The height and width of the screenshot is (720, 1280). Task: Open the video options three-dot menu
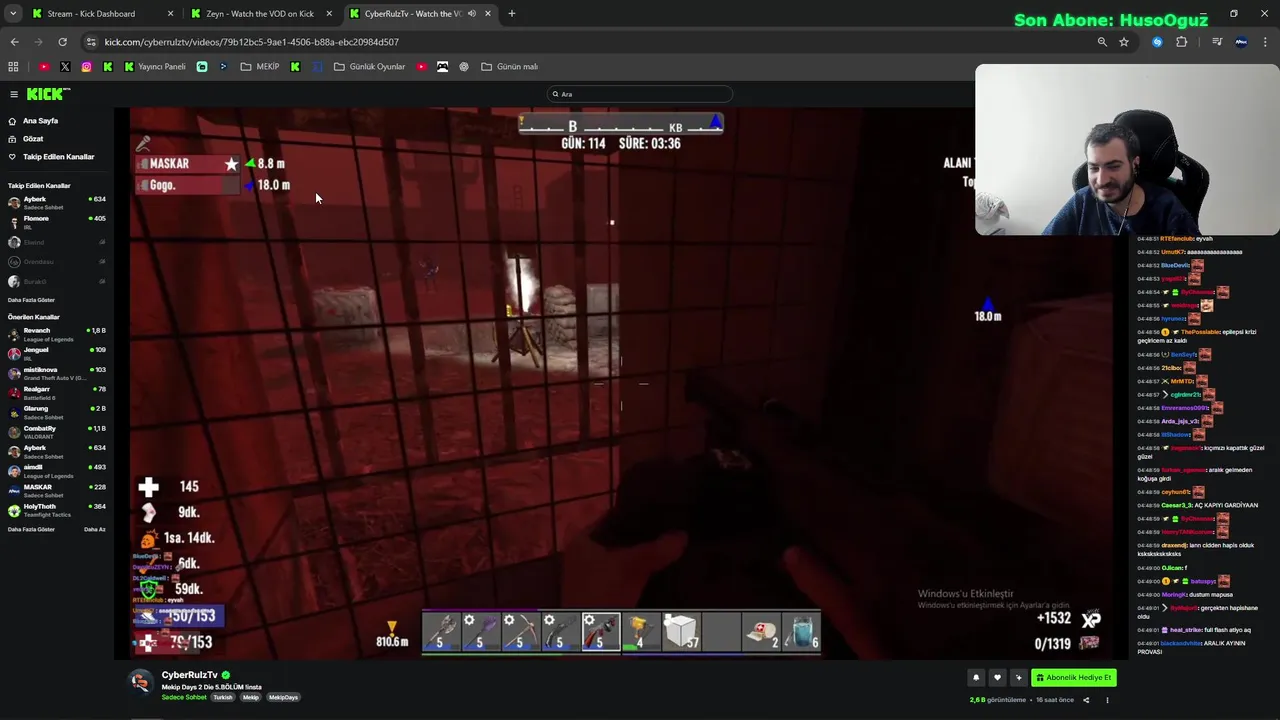1107,700
